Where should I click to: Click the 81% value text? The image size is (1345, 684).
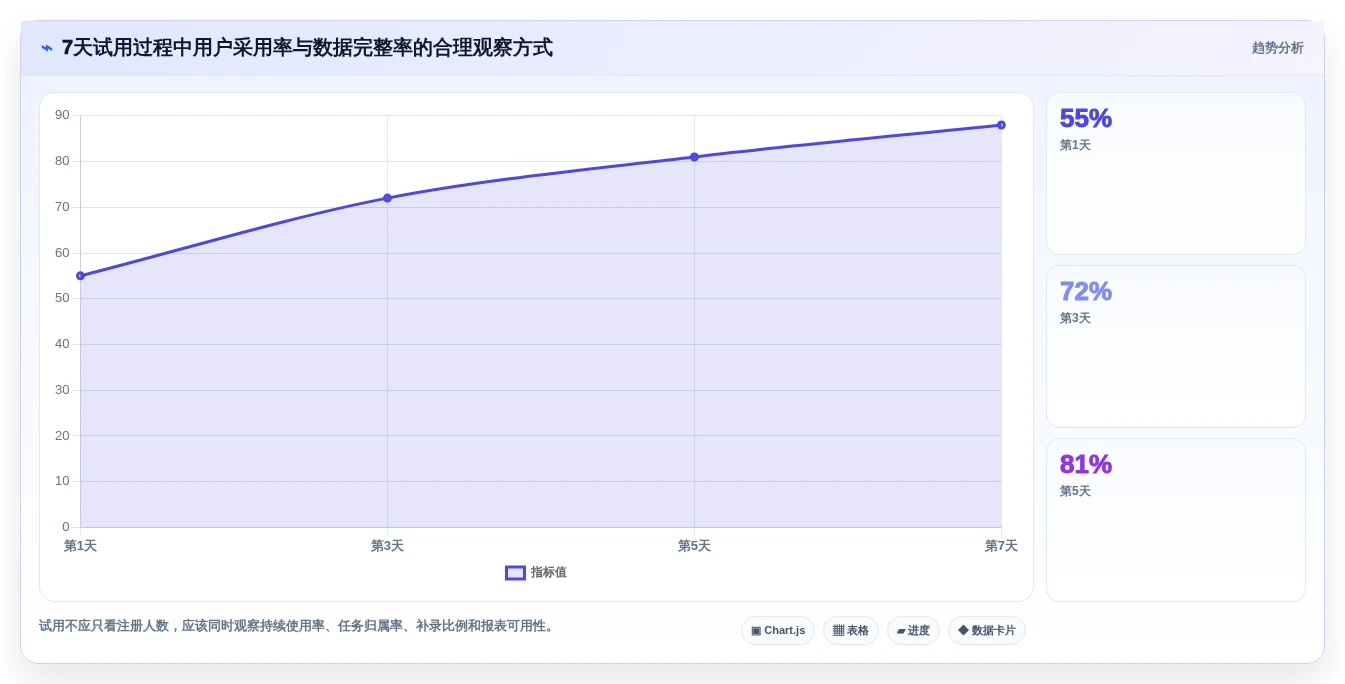tap(1086, 465)
